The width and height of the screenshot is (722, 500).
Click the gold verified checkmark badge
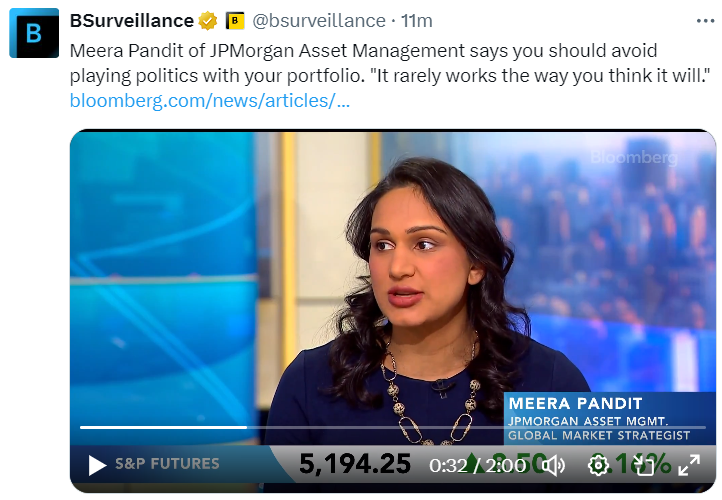208,21
